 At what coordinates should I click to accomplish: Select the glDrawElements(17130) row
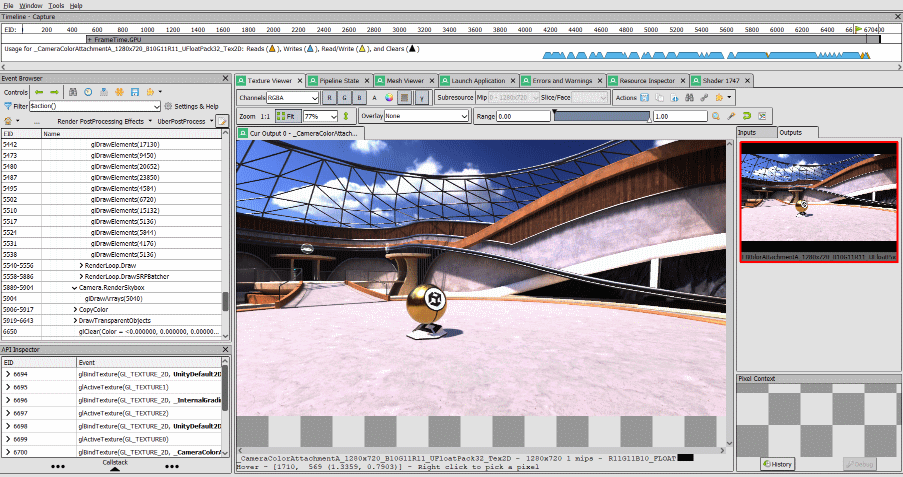[113, 145]
